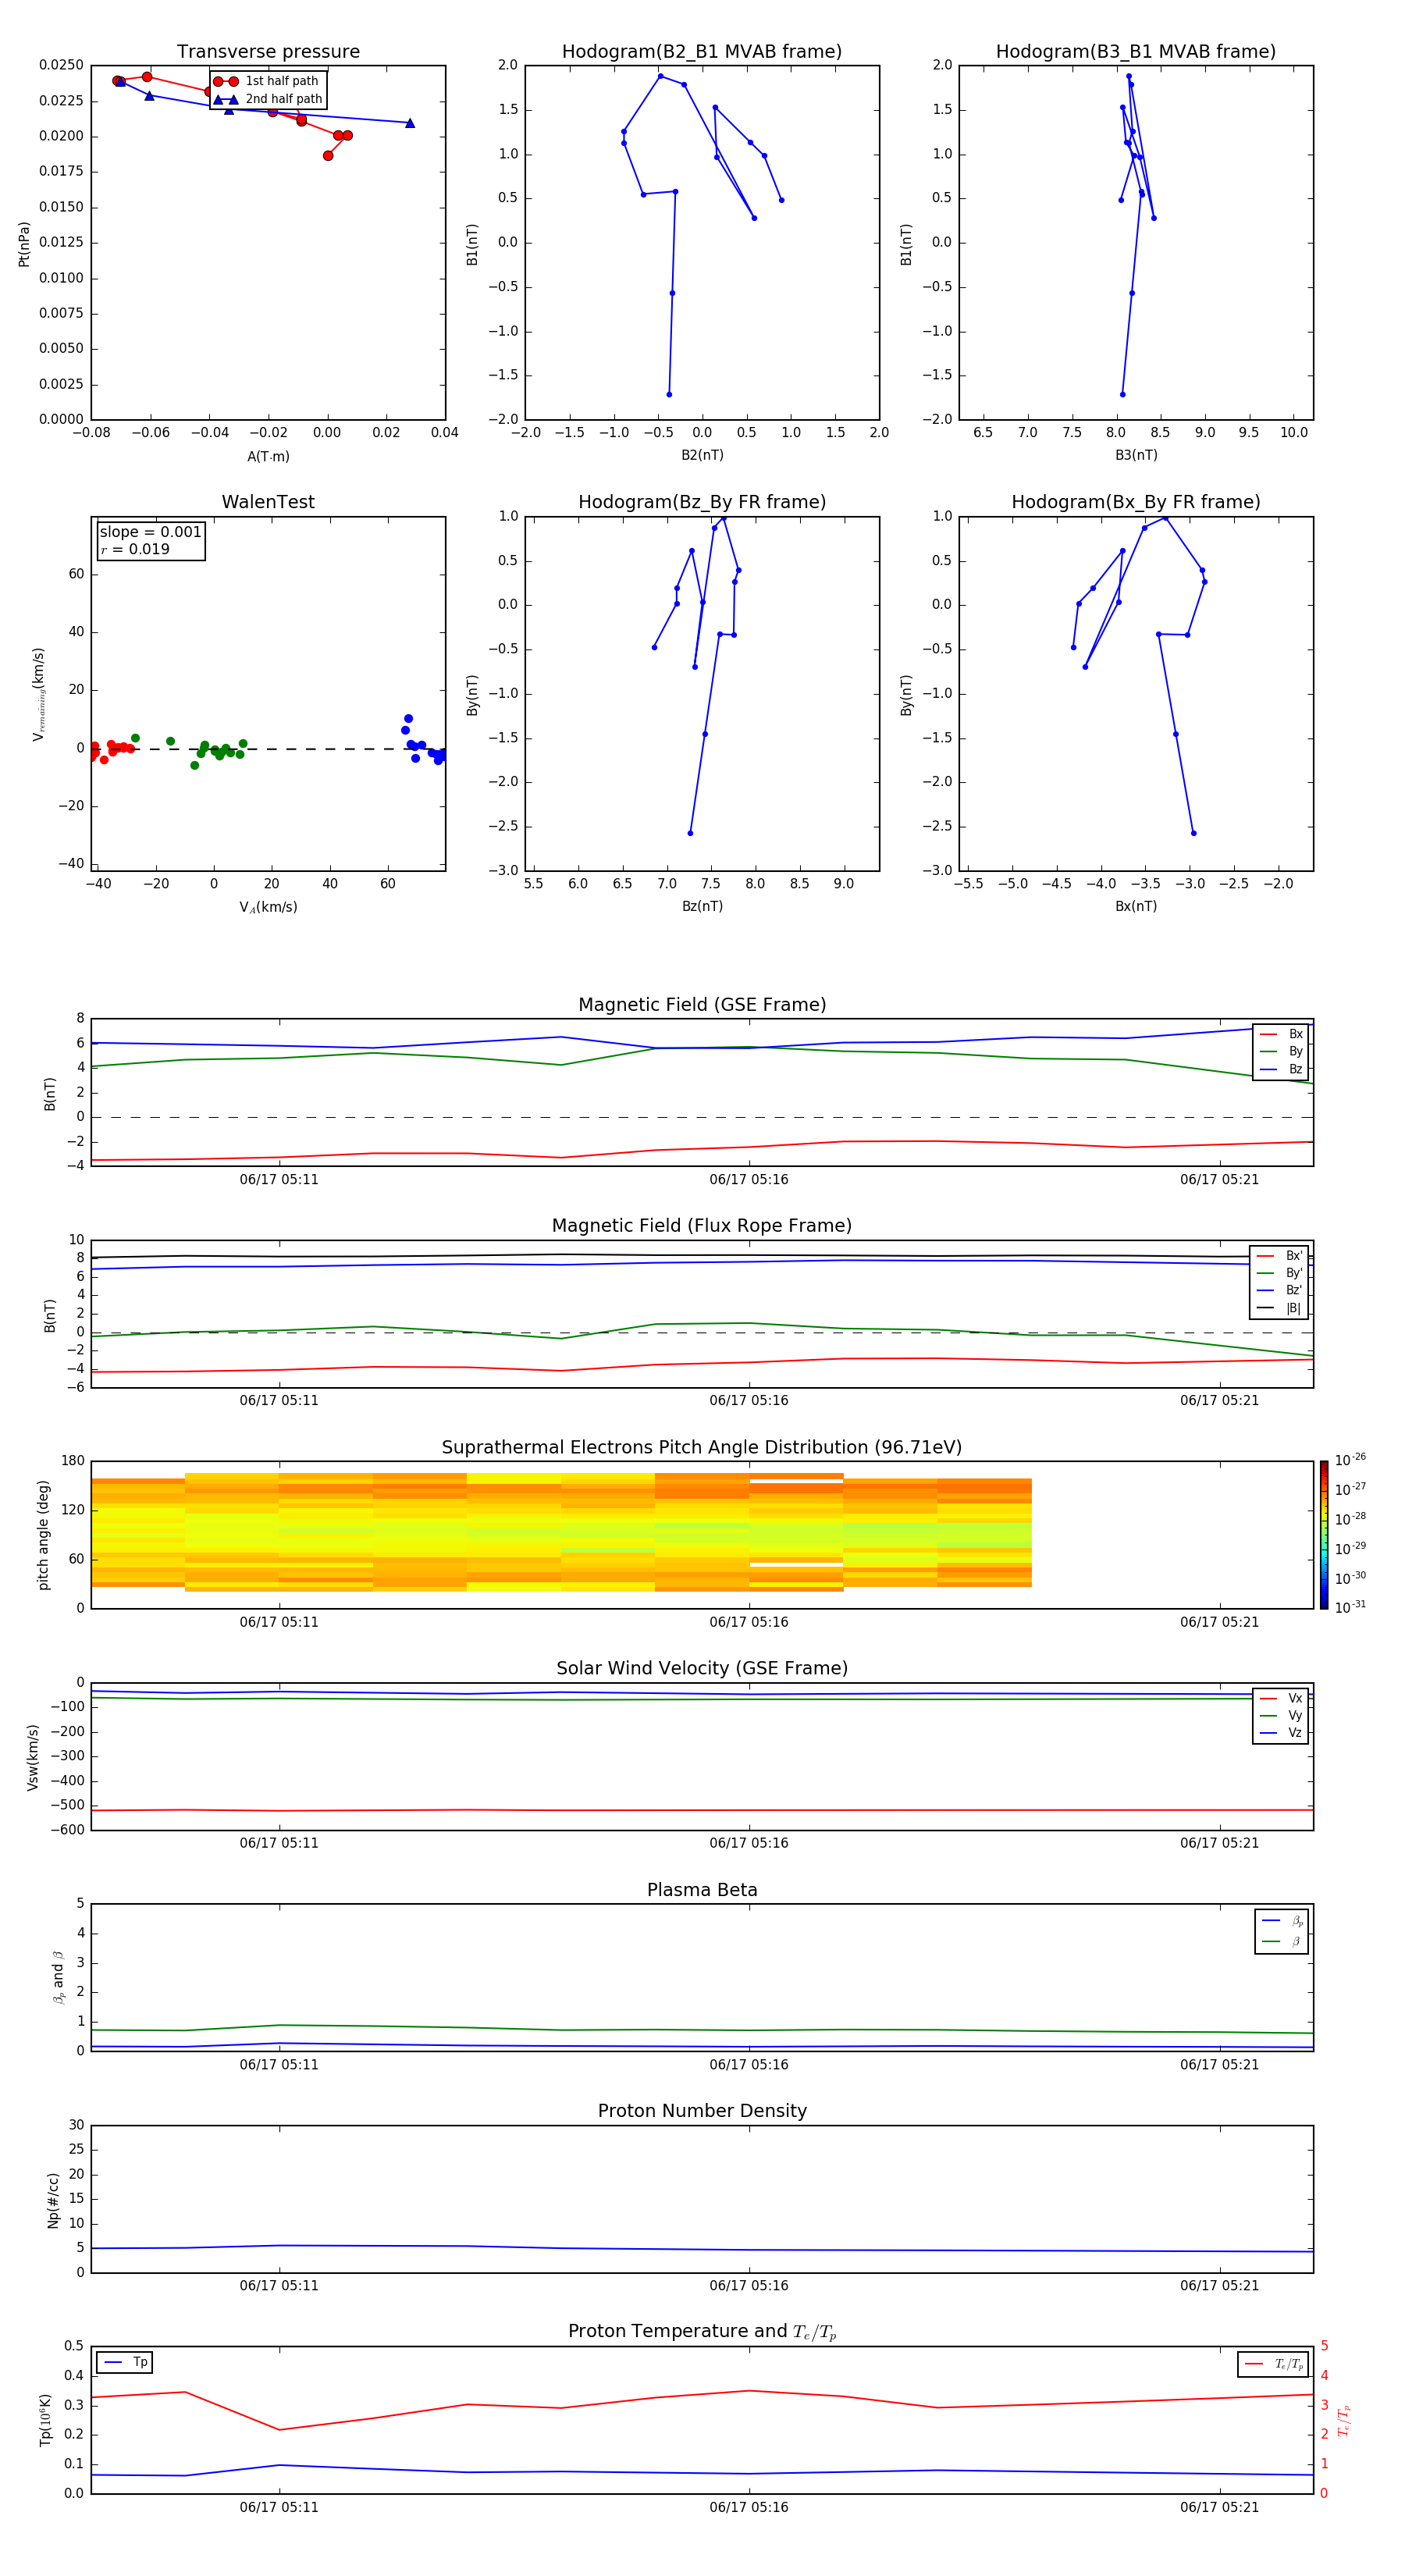Image resolution: width=1405 pixels, height=2576 pixels.
Task: Click the 10^-26 colorbar tick label
Action: [1350, 1459]
